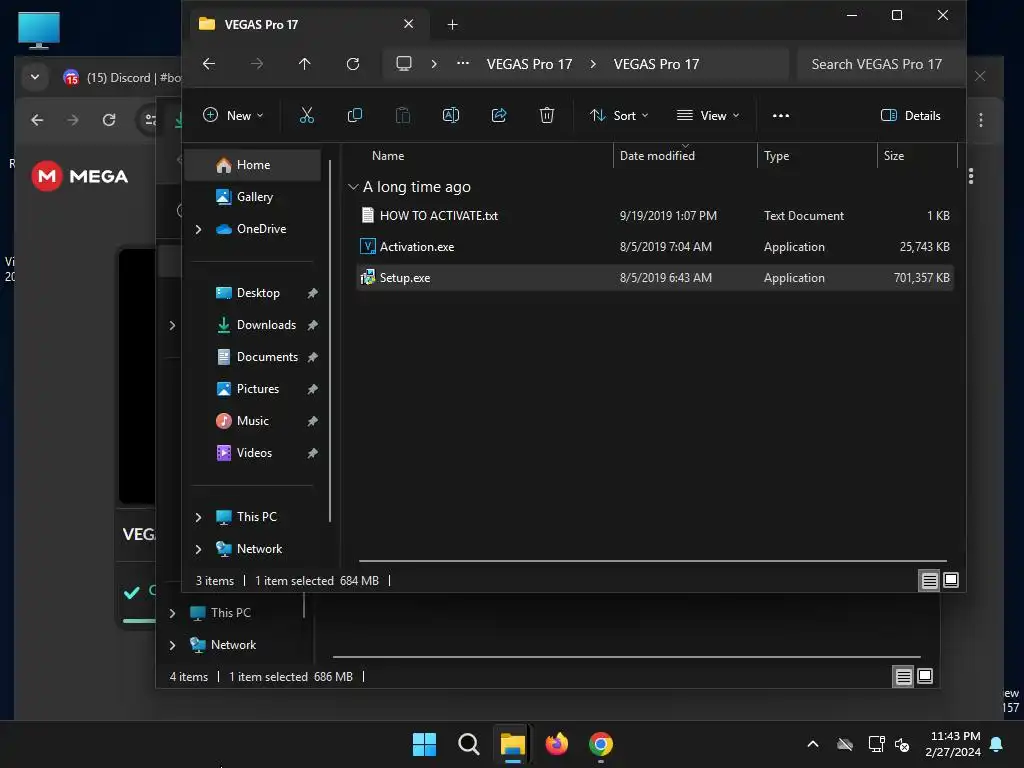The width and height of the screenshot is (1024, 768).
Task: Click the Copy icon in toolbar
Action: coord(355,116)
